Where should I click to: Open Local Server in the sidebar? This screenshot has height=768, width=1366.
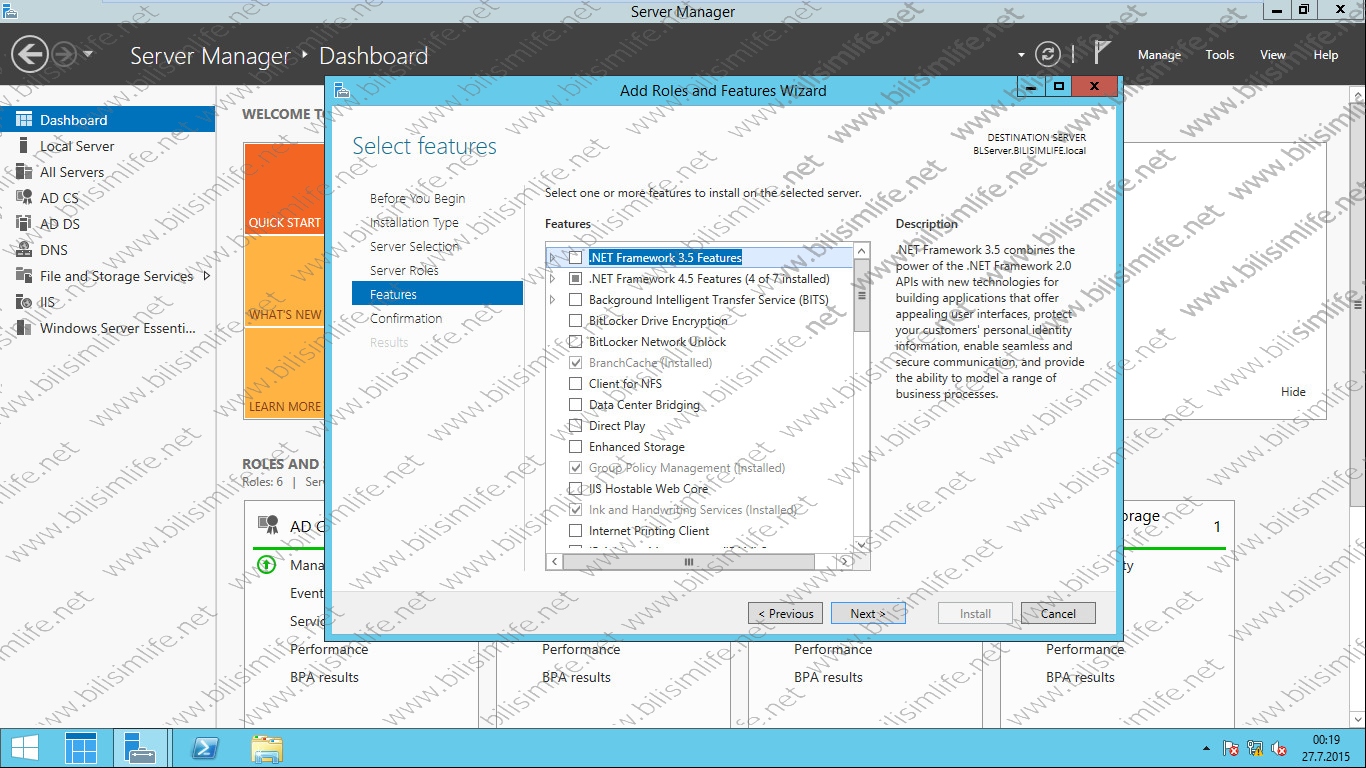point(107,146)
